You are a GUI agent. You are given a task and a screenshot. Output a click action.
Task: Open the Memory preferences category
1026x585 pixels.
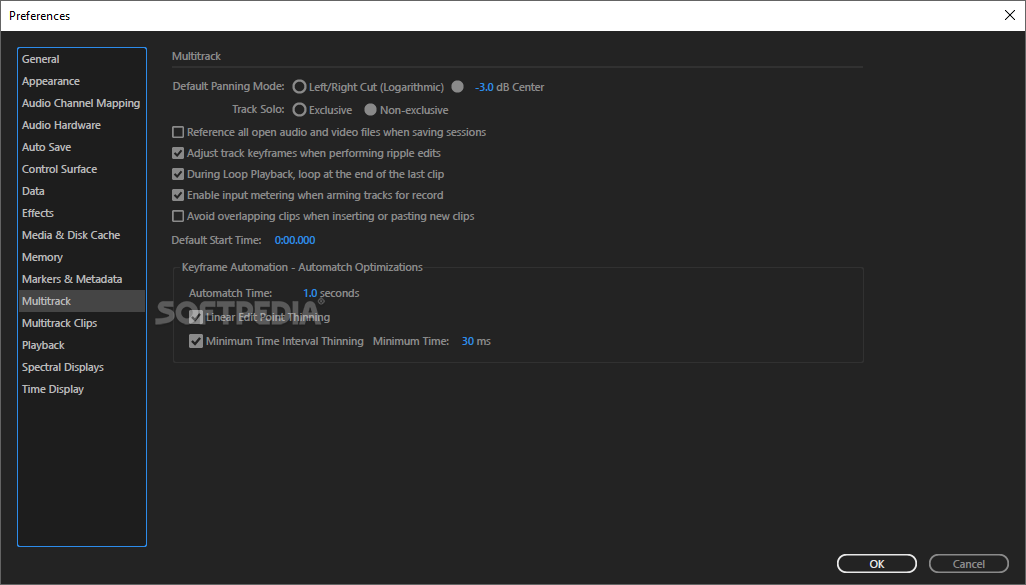click(82, 257)
